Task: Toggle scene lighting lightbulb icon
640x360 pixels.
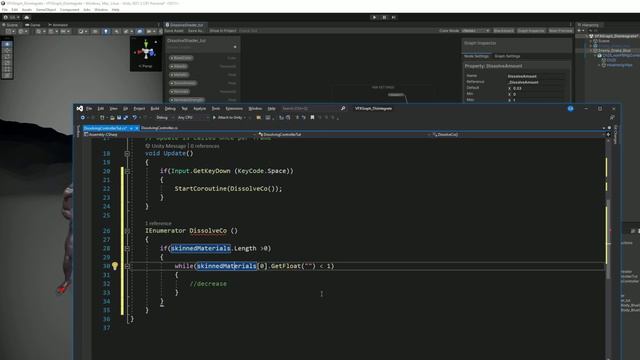Action: click(x=106, y=31)
